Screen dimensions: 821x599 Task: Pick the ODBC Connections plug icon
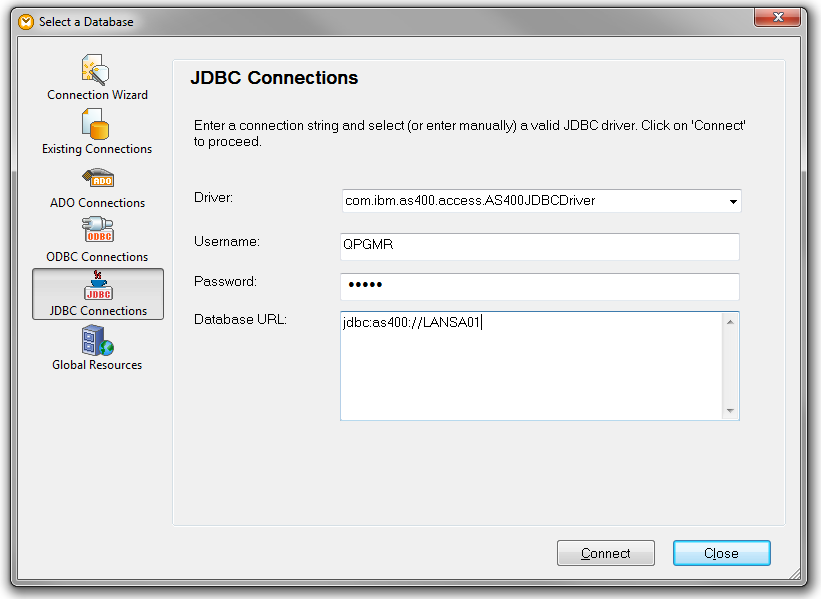click(97, 232)
